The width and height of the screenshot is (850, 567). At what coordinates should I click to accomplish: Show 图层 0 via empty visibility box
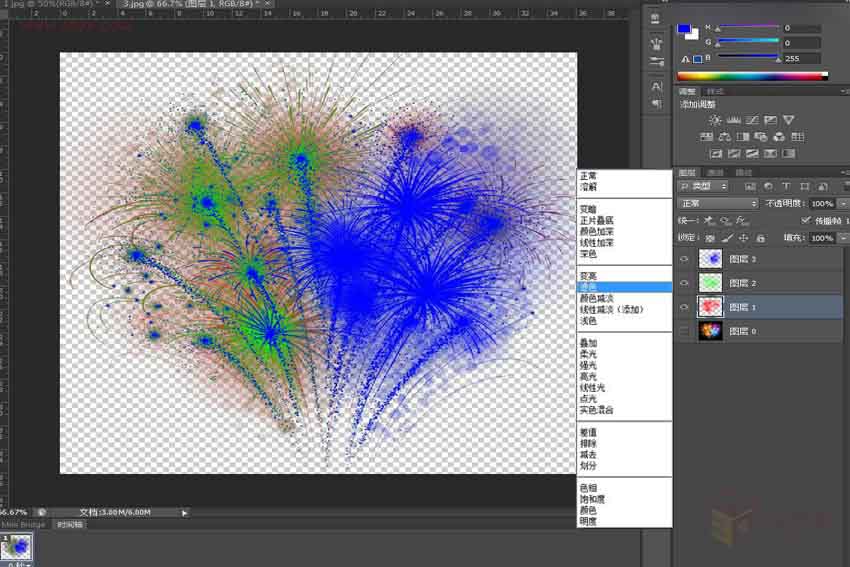(684, 331)
